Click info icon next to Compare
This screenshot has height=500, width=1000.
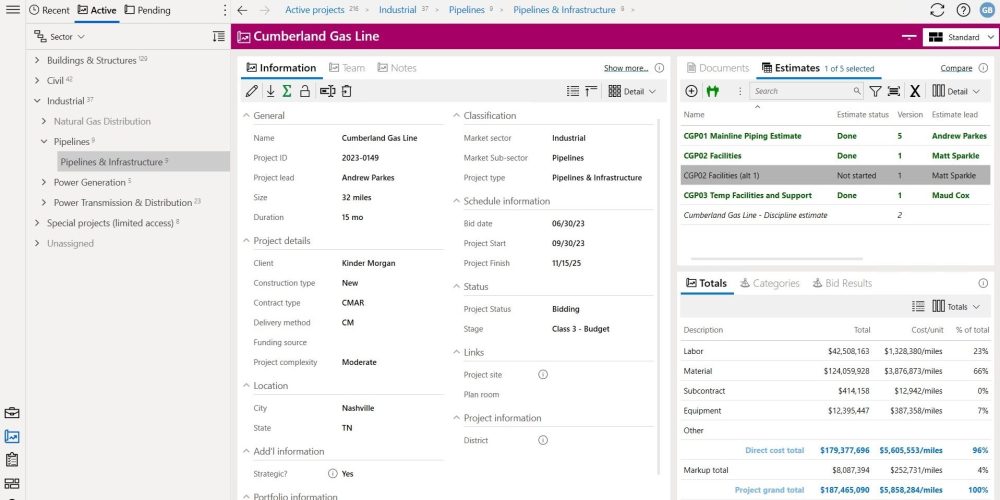(983, 68)
